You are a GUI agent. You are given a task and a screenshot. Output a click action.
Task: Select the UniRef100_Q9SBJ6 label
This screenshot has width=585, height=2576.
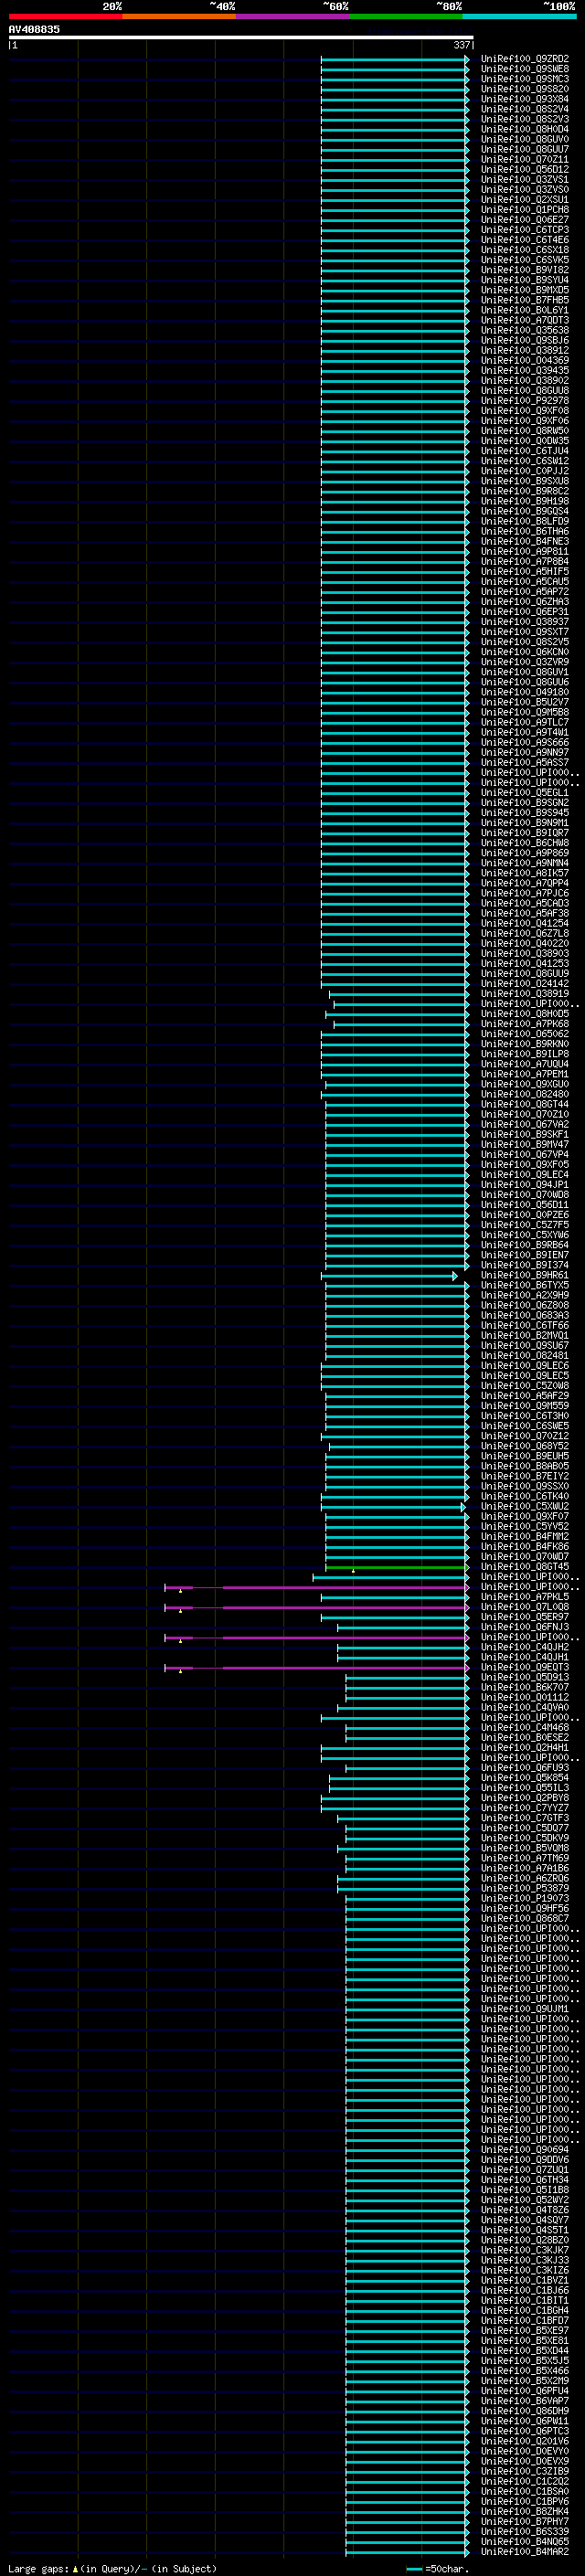[x=524, y=341]
